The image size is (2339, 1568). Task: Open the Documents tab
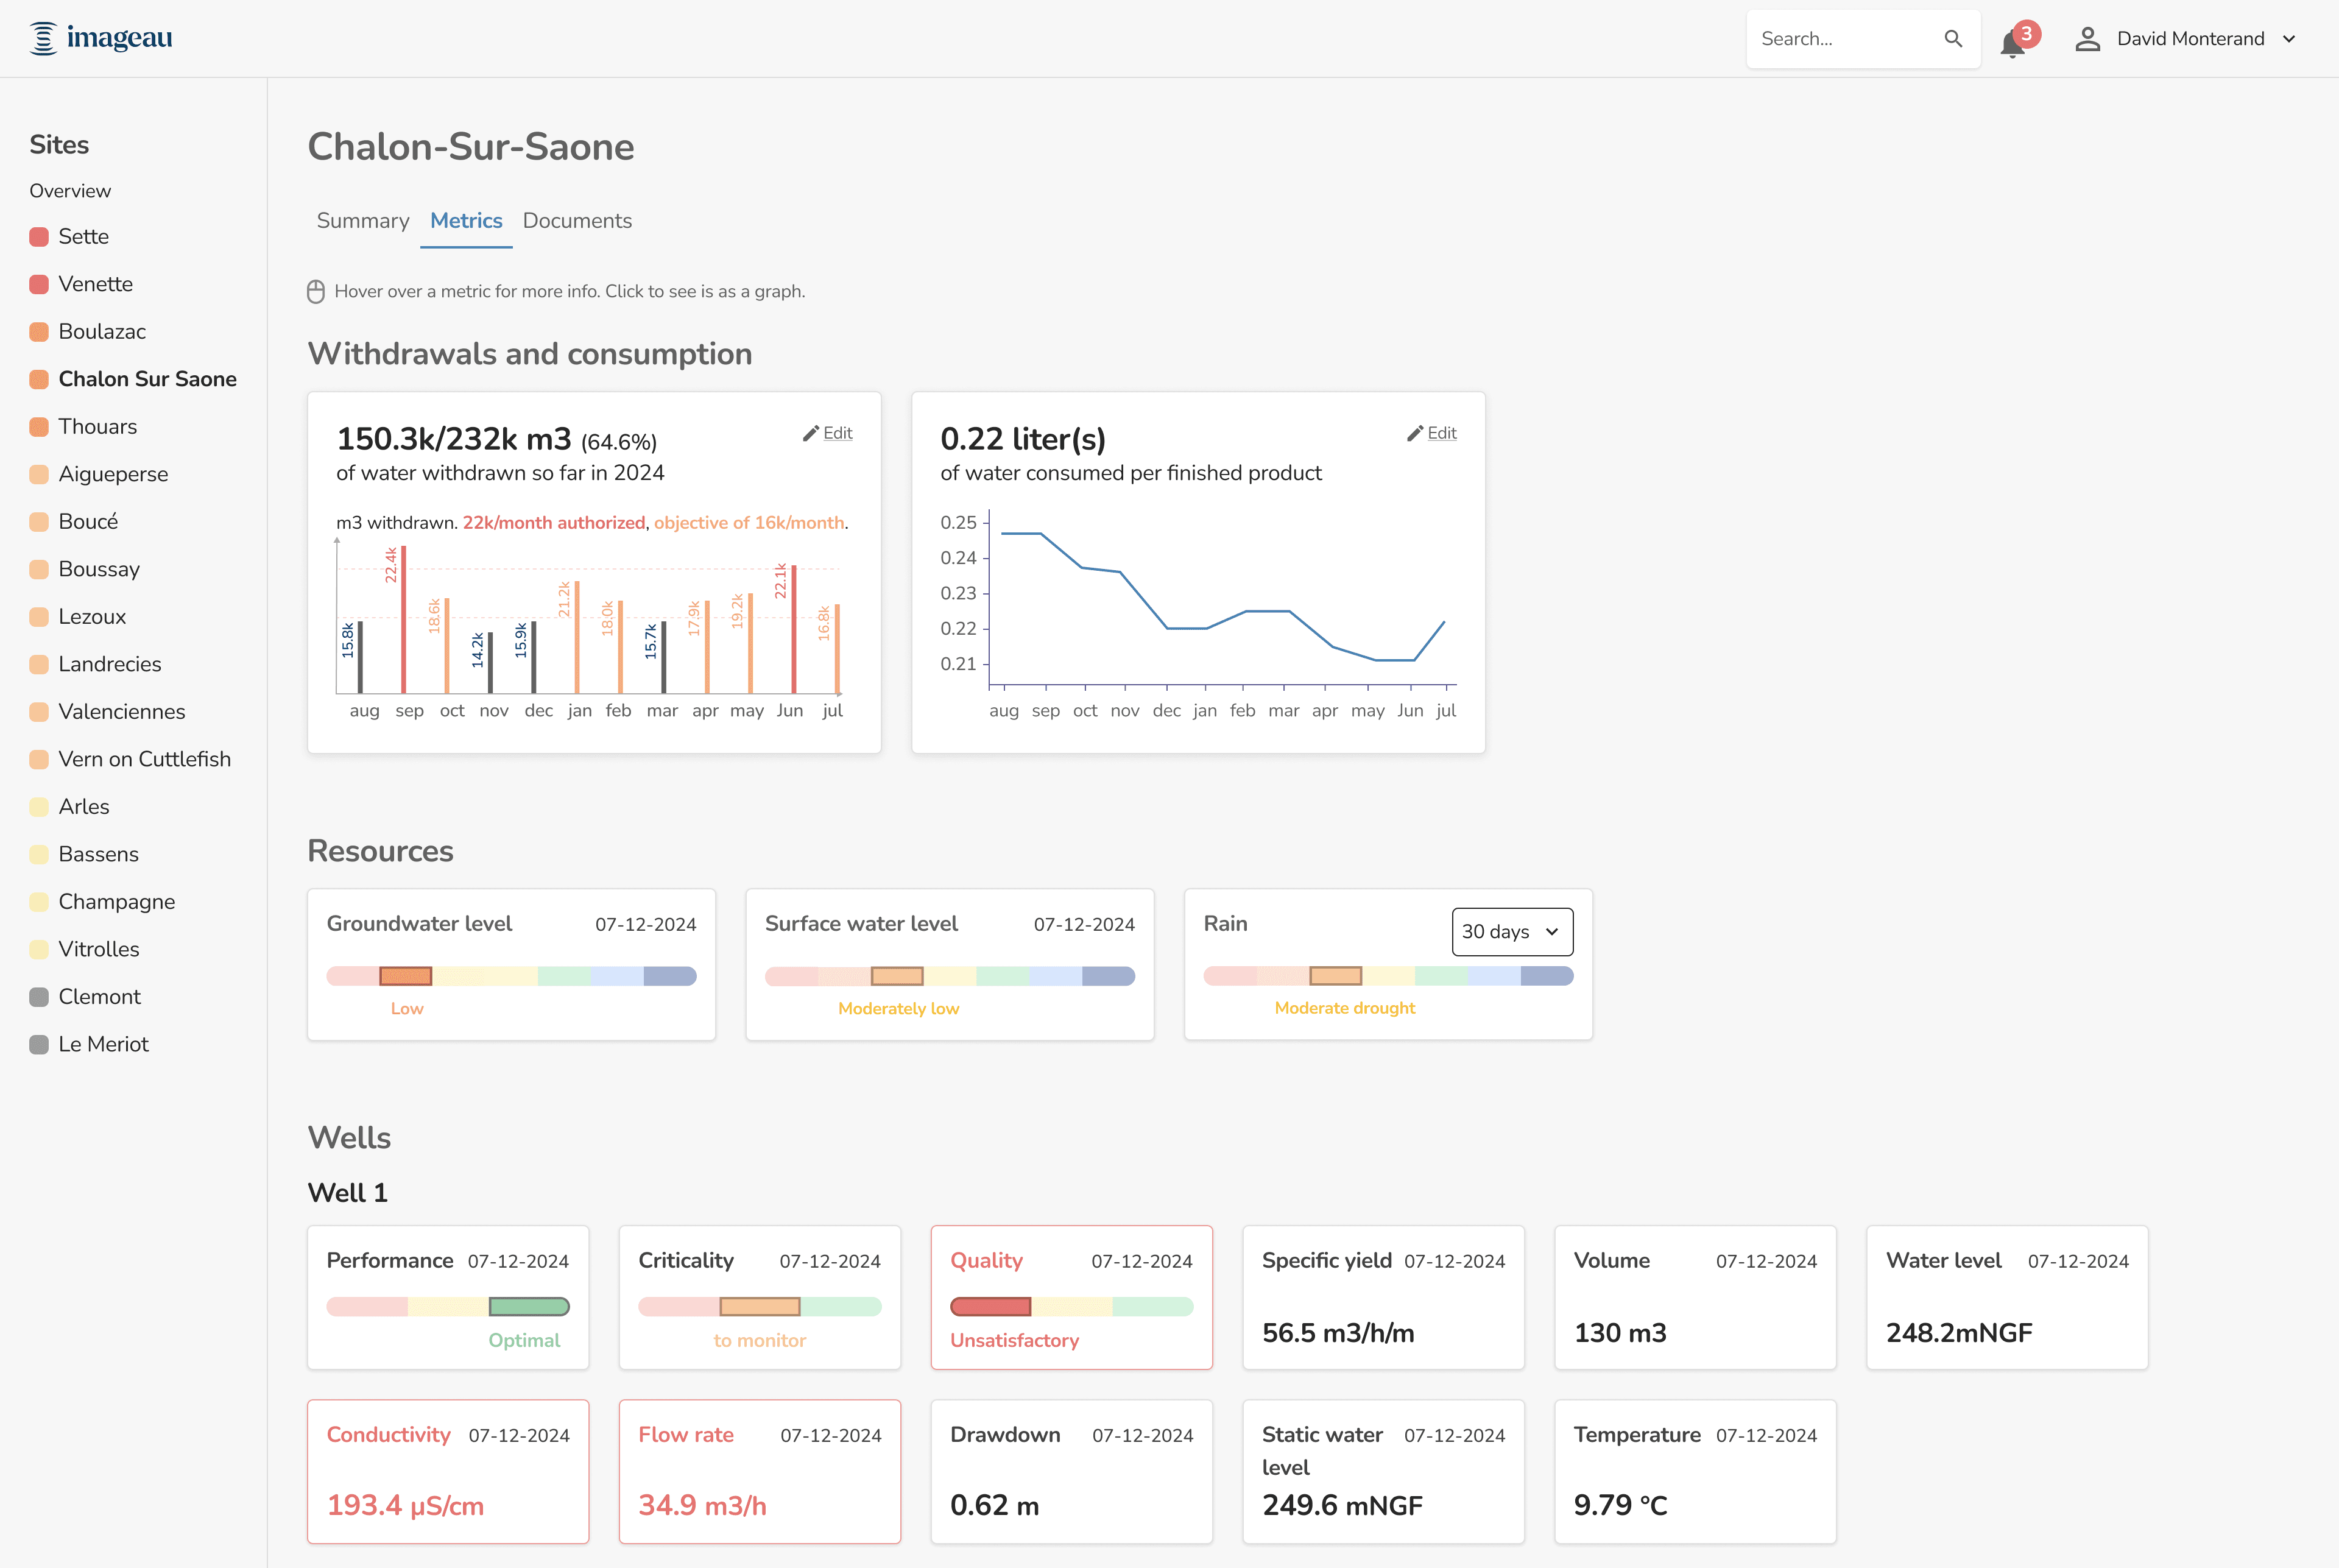point(577,221)
